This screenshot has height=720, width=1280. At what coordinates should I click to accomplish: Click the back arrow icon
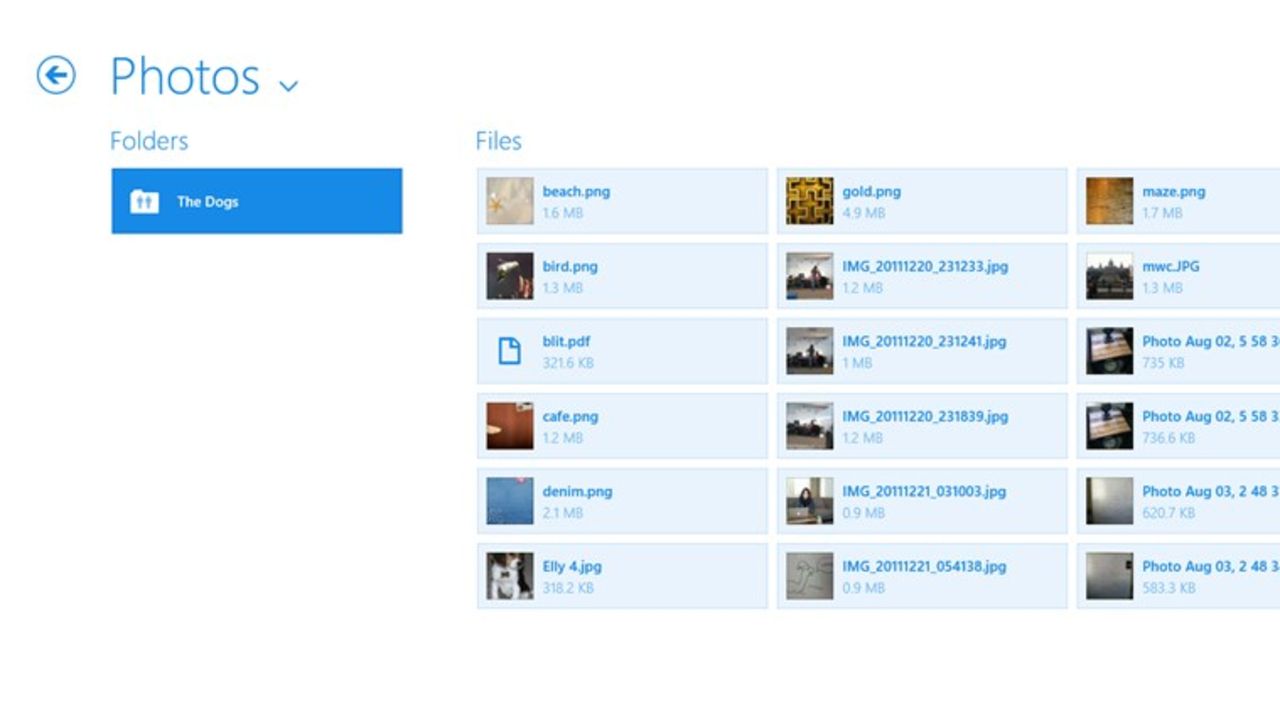pos(57,75)
